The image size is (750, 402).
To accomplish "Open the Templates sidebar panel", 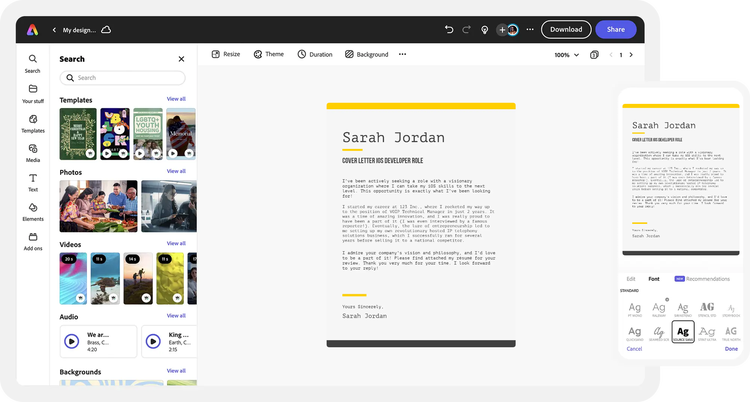I will [33, 123].
